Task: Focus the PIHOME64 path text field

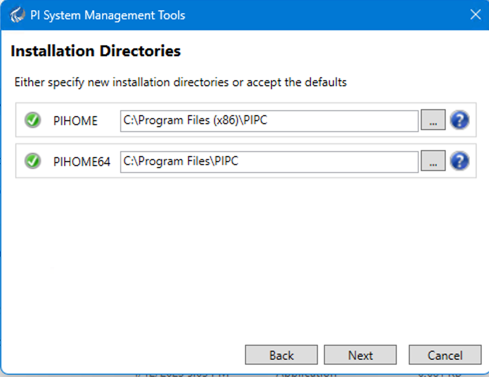Action: (x=269, y=162)
